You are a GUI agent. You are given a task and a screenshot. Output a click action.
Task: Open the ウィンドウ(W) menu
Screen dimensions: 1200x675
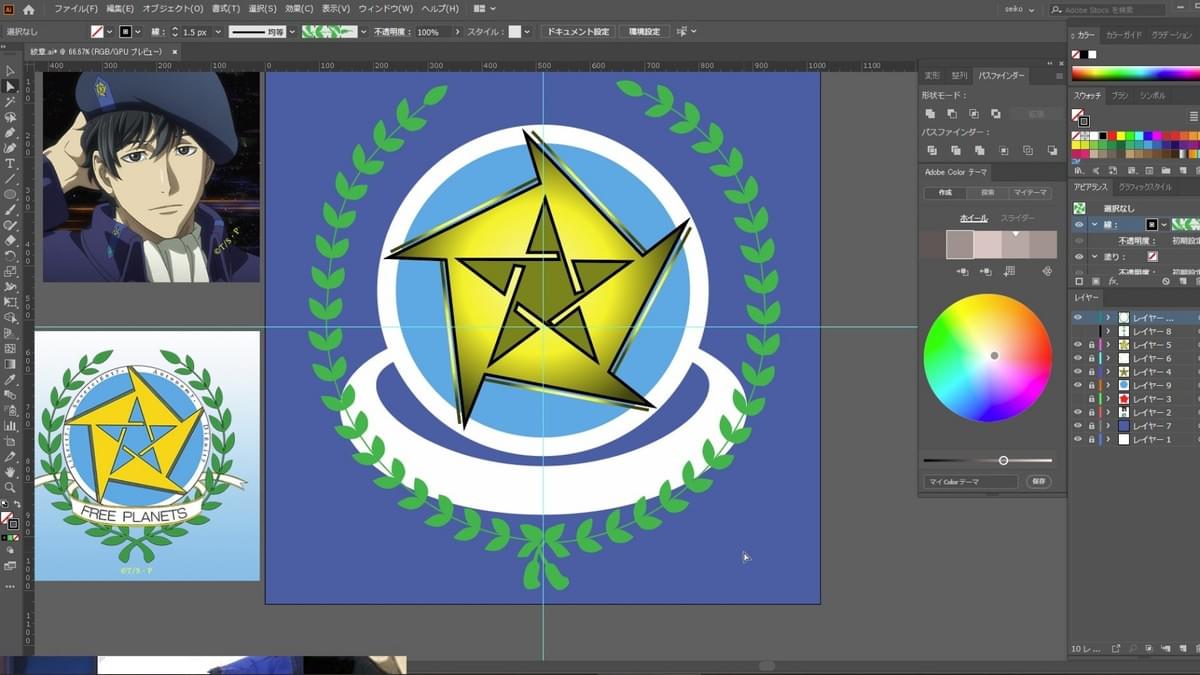pos(385,9)
